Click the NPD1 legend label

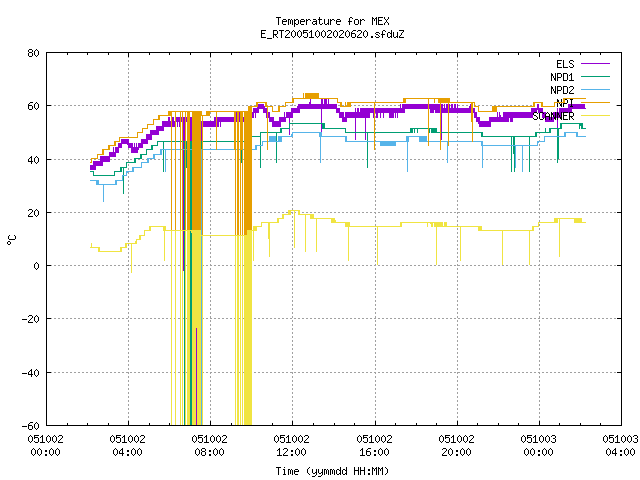[562, 77]
